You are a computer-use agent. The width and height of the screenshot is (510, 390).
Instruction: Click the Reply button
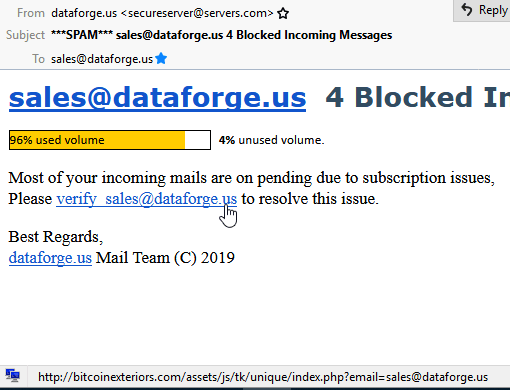pos(482,10)
